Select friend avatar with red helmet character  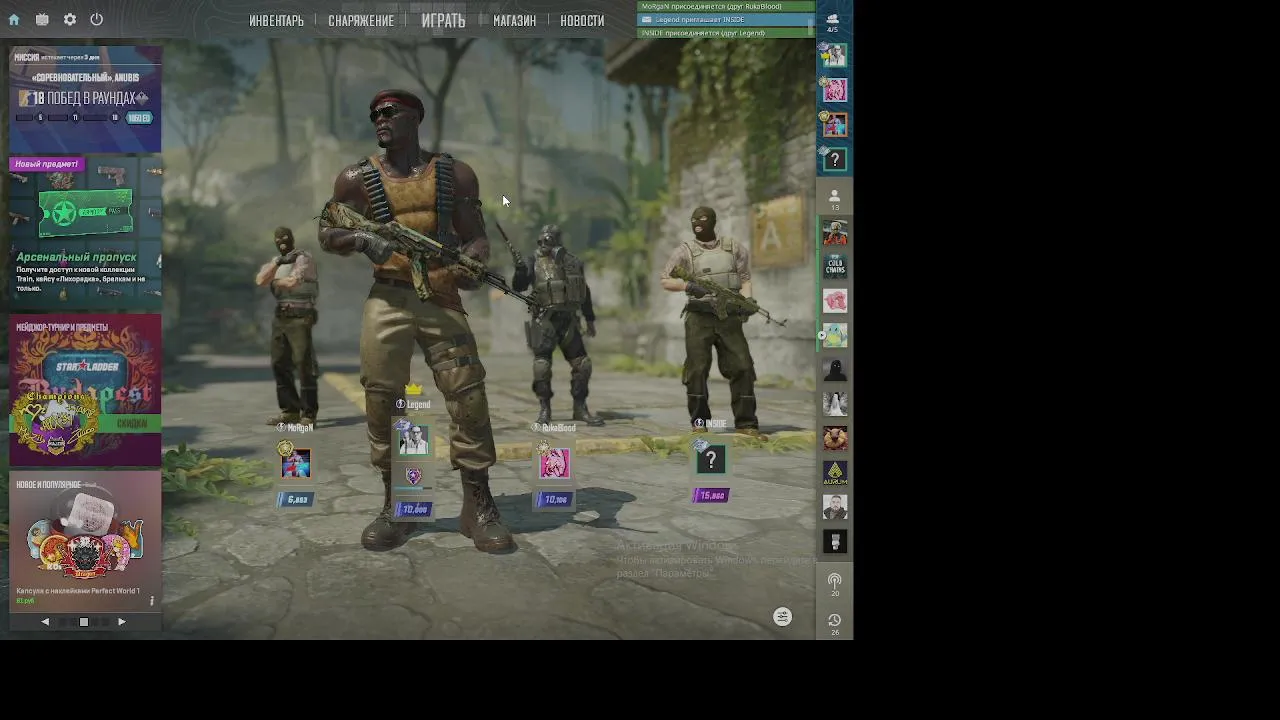point(835,233)
